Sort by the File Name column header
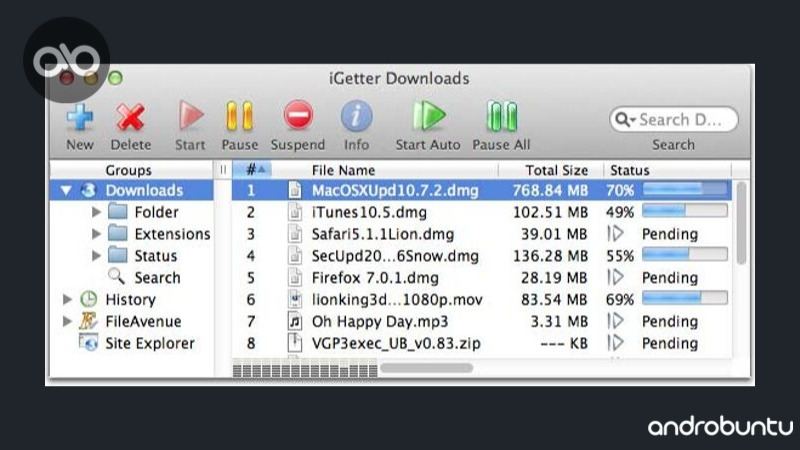 click(343, 170)
